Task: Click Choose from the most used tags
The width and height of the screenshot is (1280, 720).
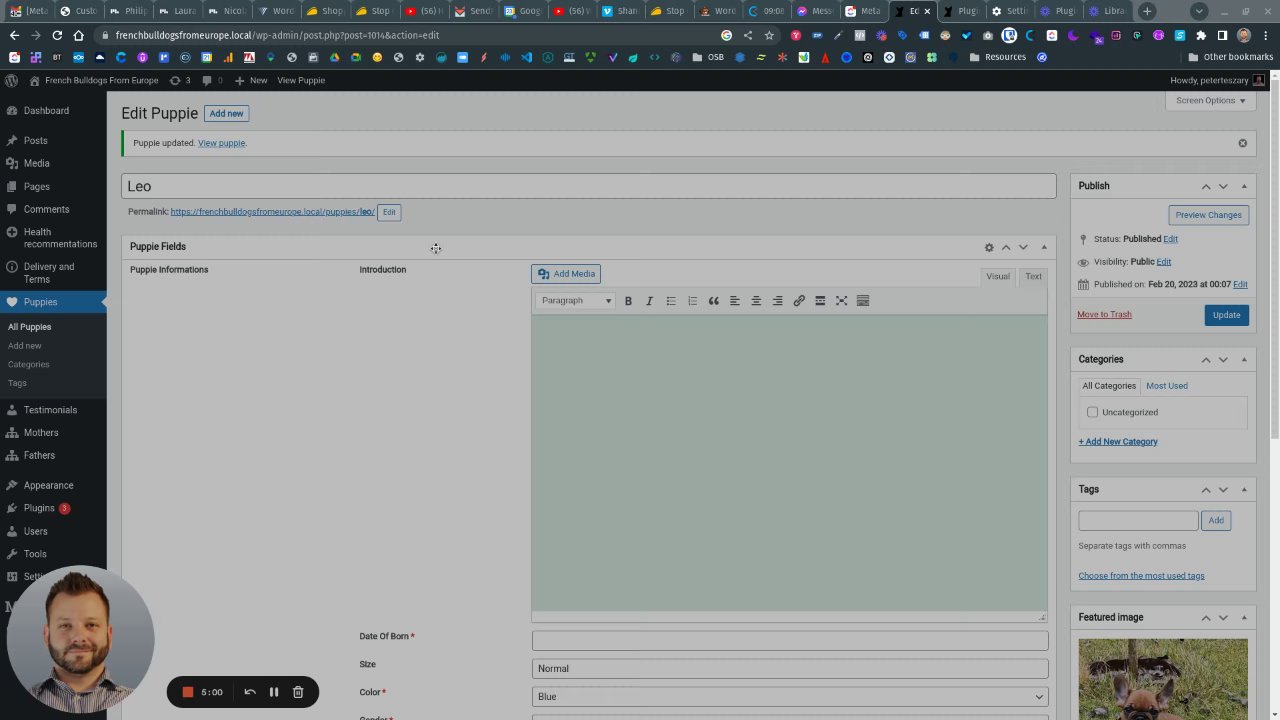Action: click(x=1141, y=576)
